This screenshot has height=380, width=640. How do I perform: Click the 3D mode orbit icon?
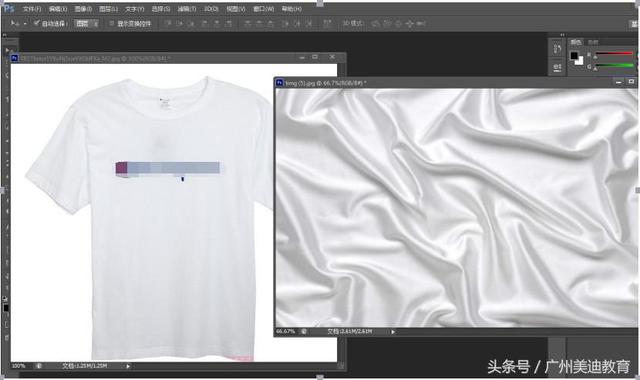click(x=376, y=24)
